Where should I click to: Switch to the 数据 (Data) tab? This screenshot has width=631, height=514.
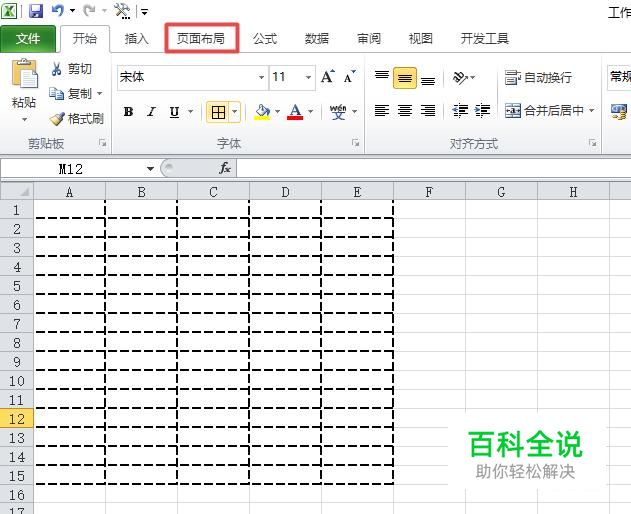click(317, 39)
